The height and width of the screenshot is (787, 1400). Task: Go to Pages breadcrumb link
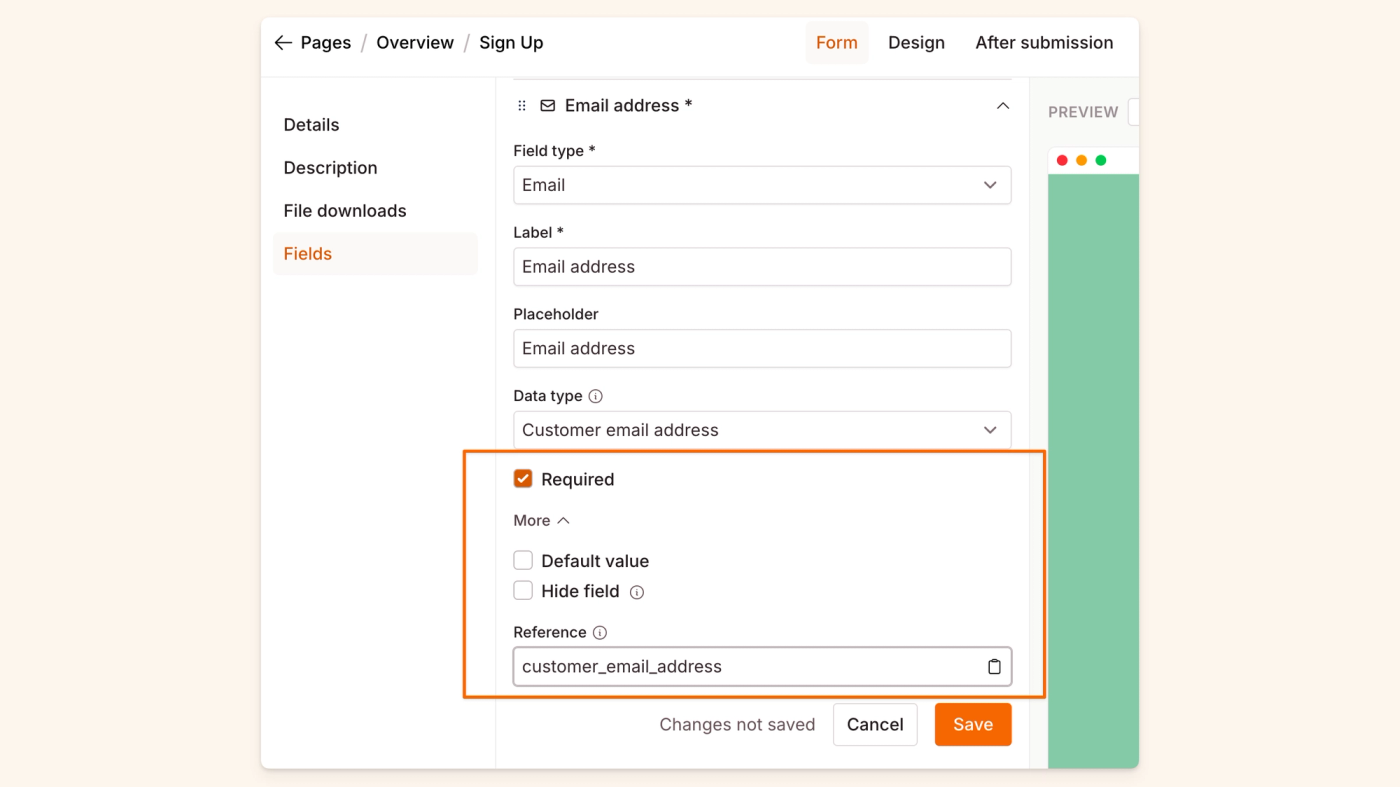pos(326,43)
